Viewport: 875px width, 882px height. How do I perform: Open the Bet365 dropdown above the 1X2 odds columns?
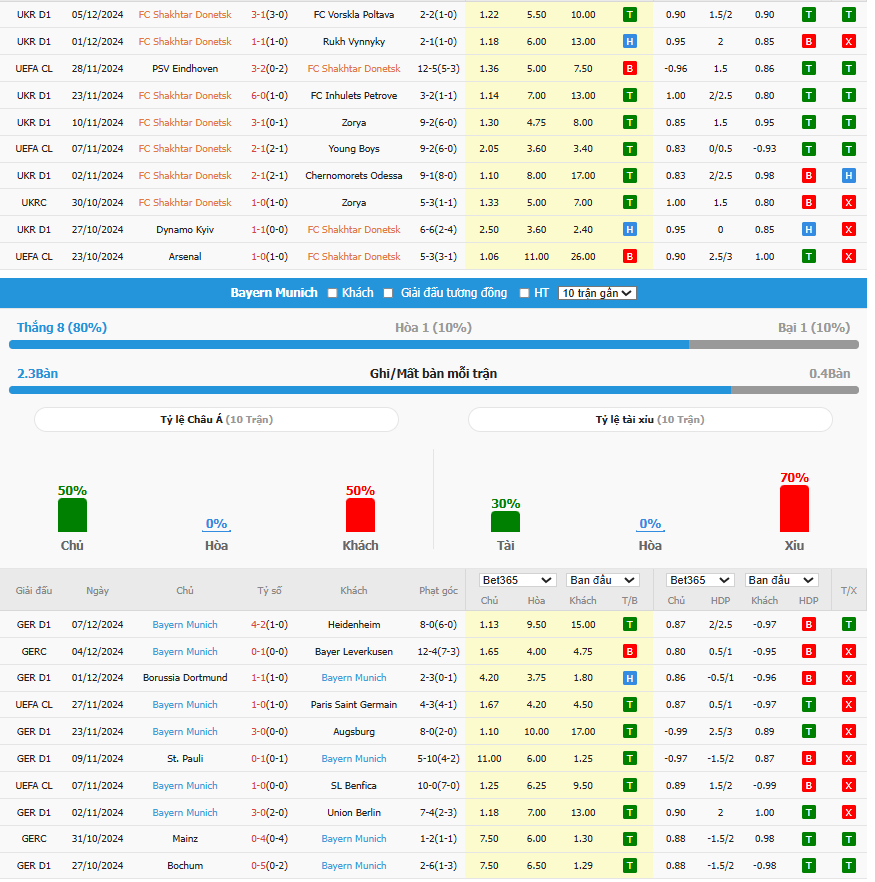(517, 580)
